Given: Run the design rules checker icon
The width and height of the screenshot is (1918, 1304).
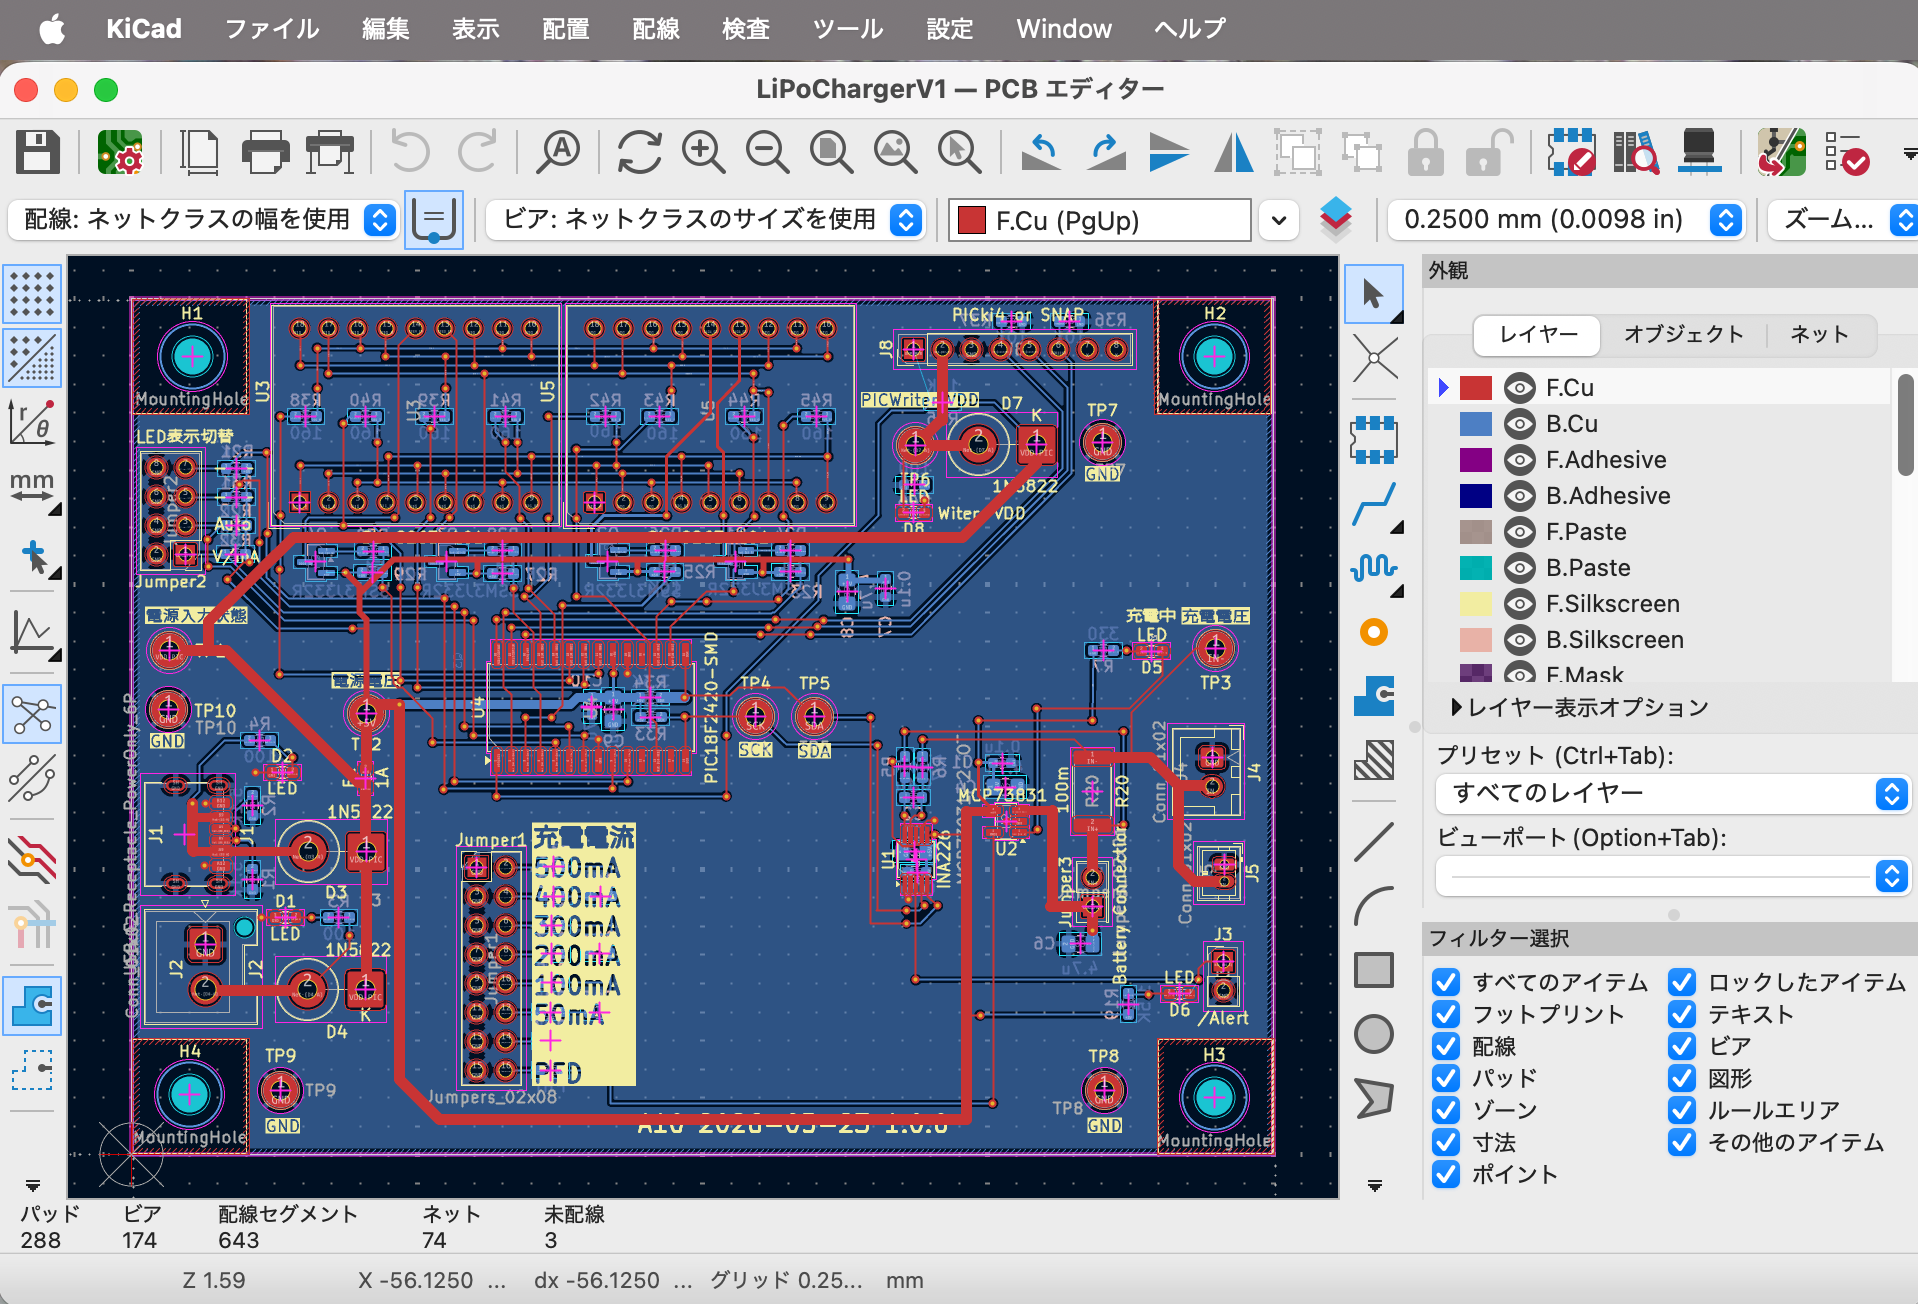Looking at the screenshot, I should (1846, 153).
